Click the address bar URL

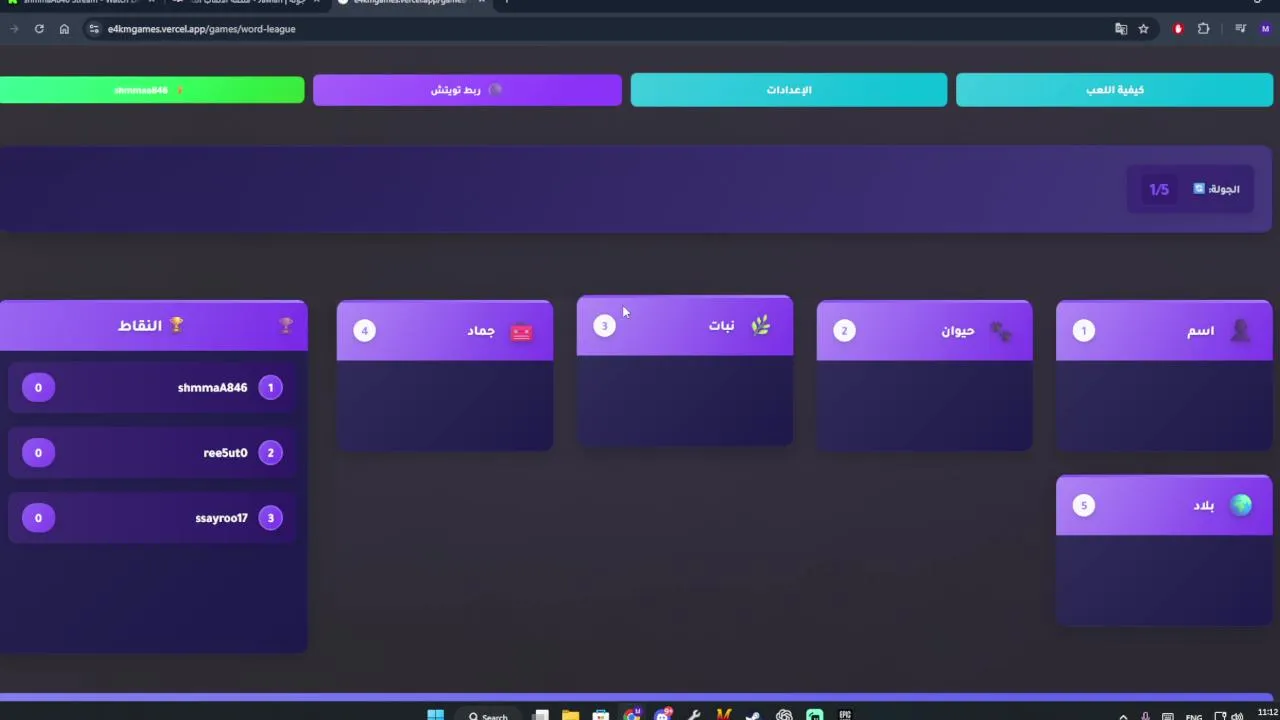202,29
